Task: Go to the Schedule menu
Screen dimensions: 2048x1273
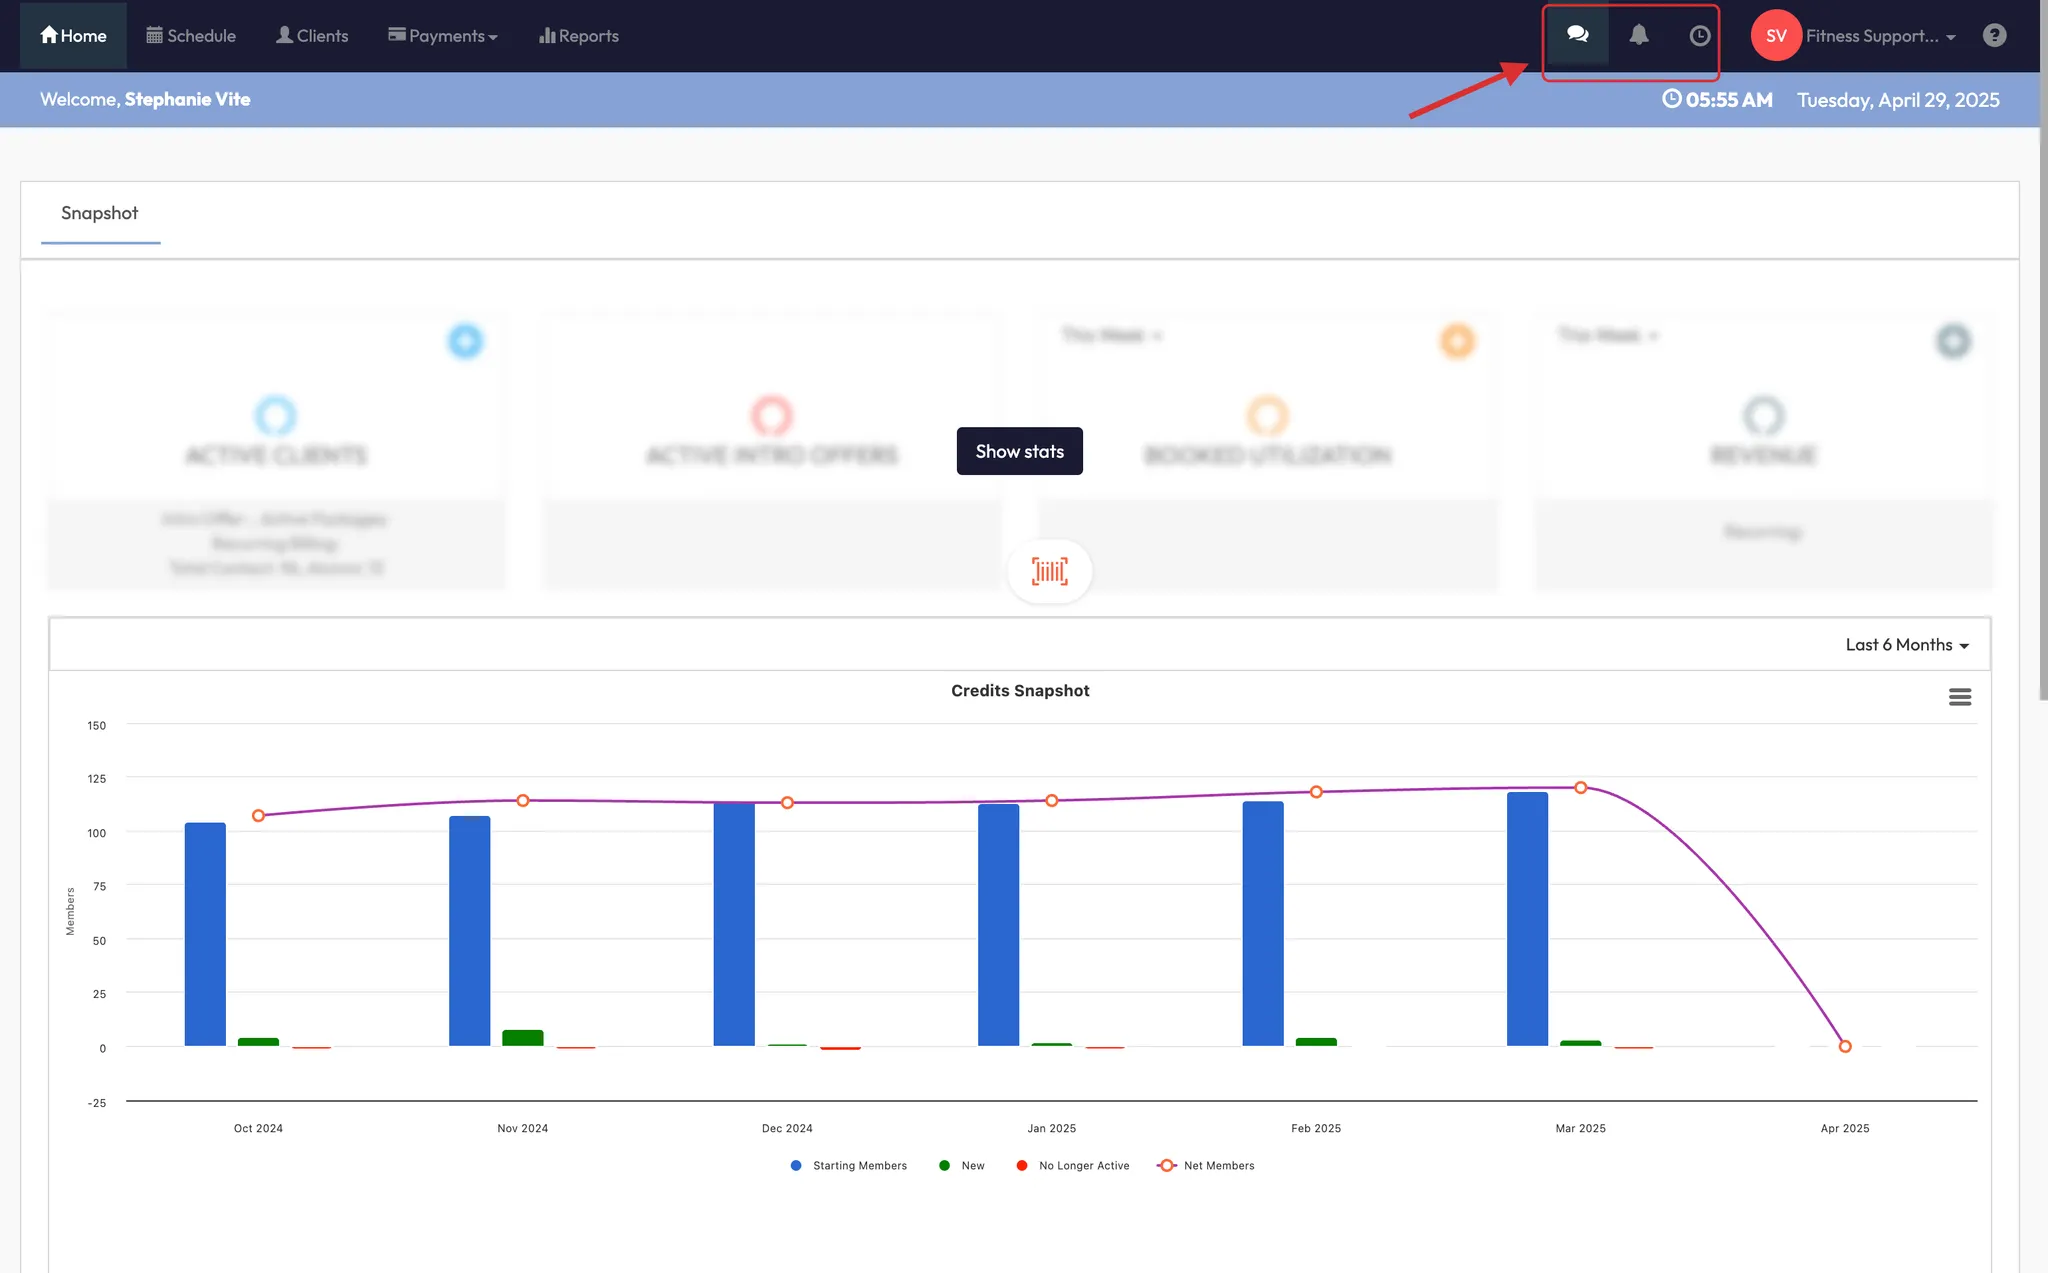Action: click(x=191, y=36)
